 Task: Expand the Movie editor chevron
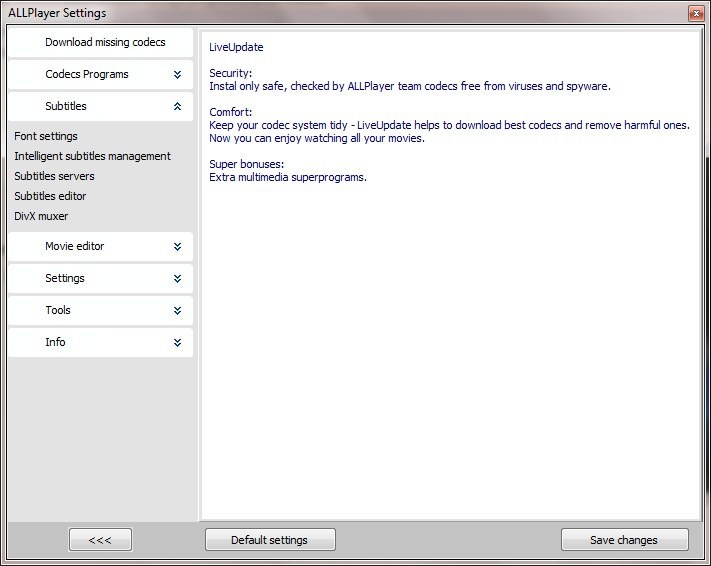(x=177, y=246)
